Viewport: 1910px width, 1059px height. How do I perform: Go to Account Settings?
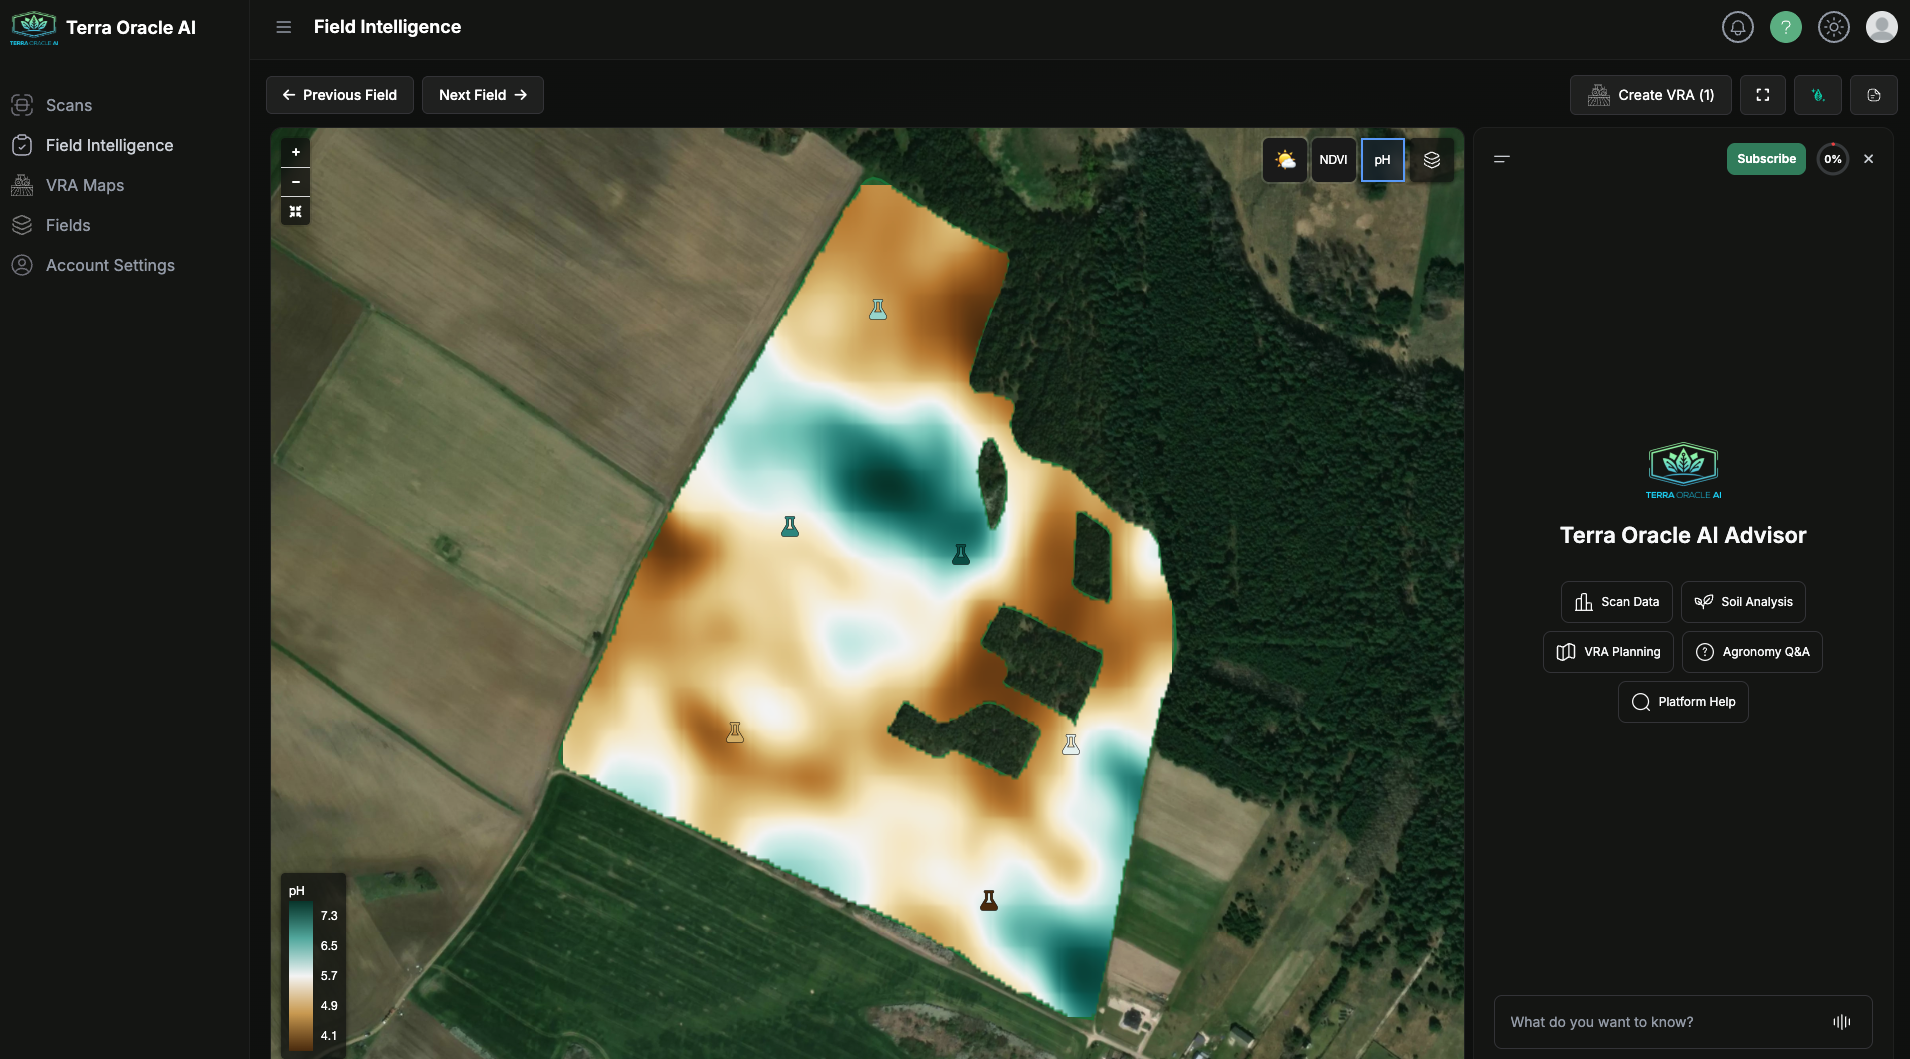[x=110, y=265]
